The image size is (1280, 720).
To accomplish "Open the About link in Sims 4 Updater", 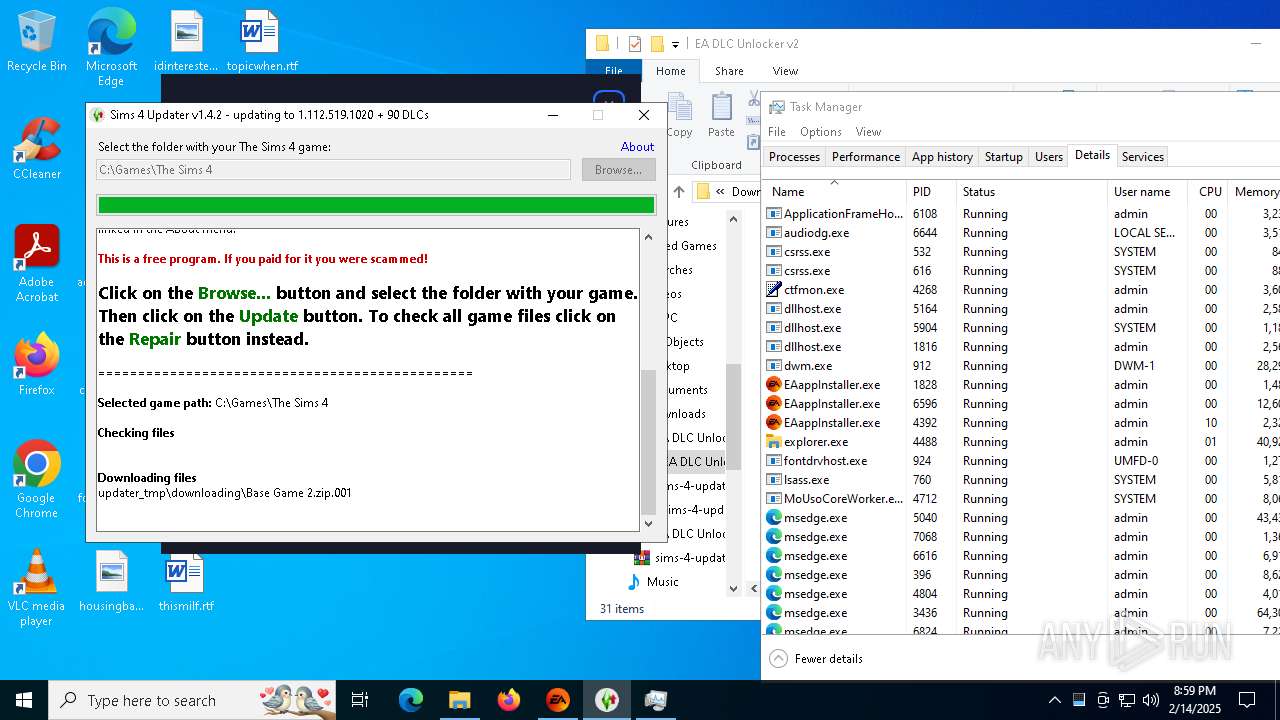I will click(x=637, y=147).
